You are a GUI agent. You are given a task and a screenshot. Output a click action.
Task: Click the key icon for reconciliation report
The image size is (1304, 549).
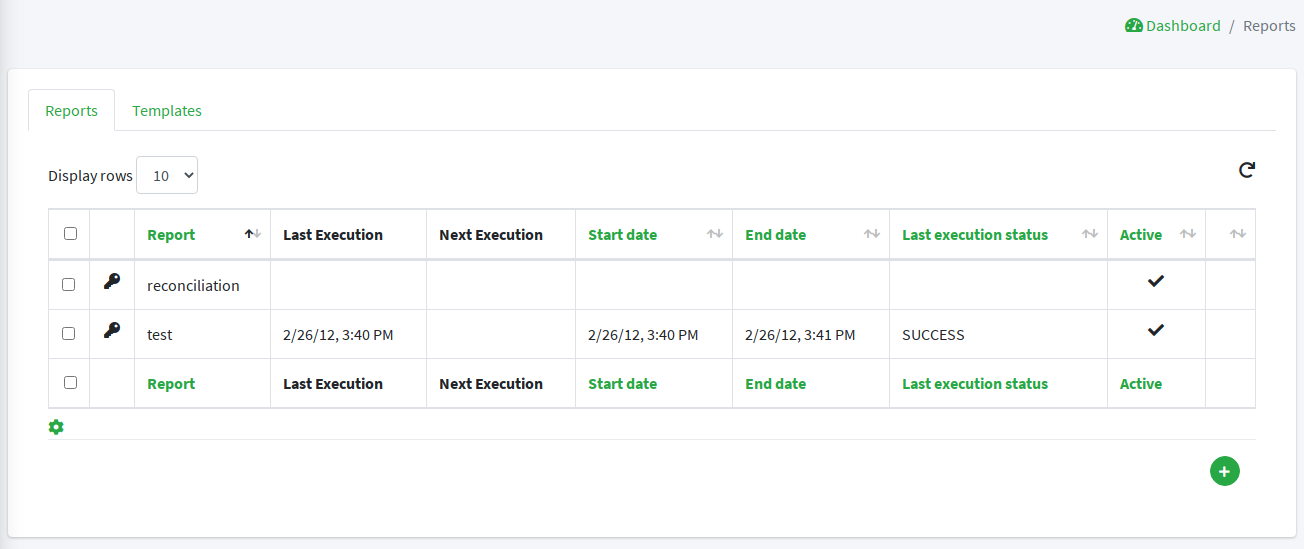[x=112, y=282]
